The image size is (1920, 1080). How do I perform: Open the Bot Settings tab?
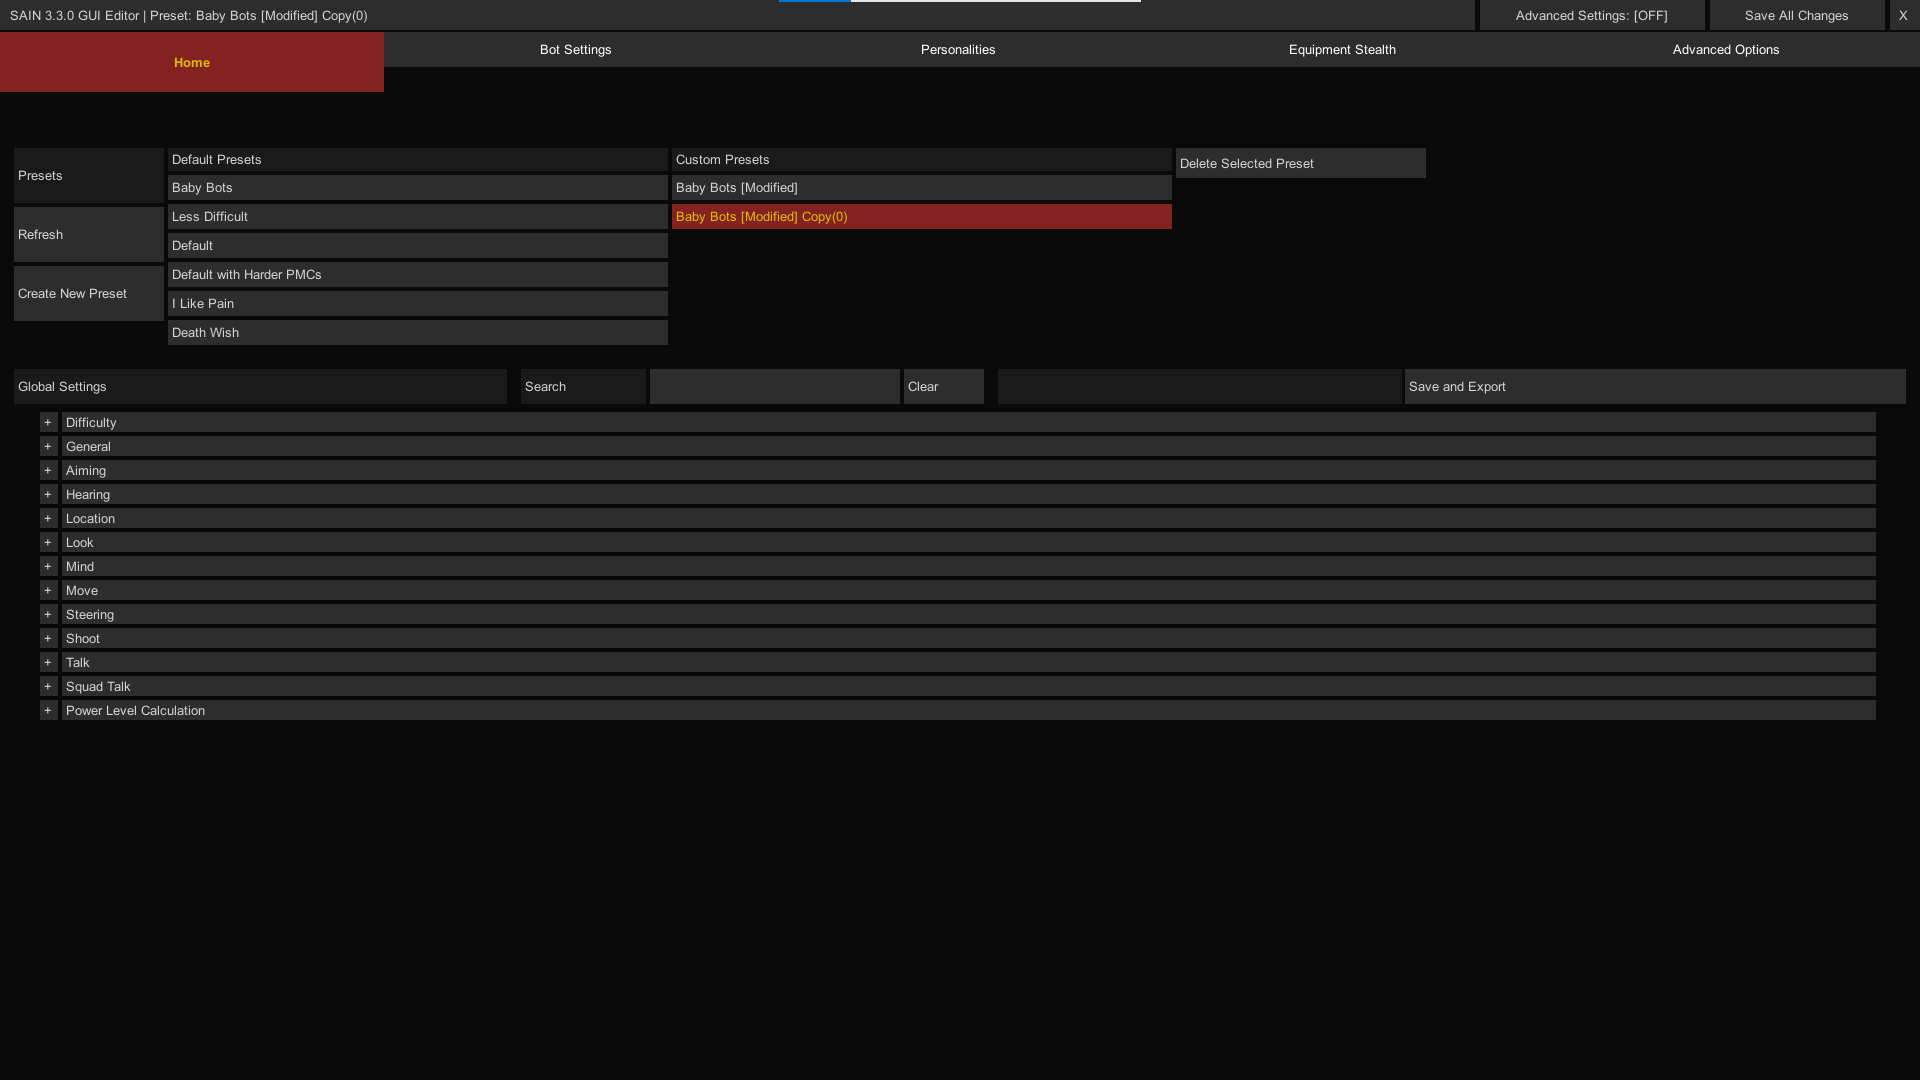coord(576,50)
